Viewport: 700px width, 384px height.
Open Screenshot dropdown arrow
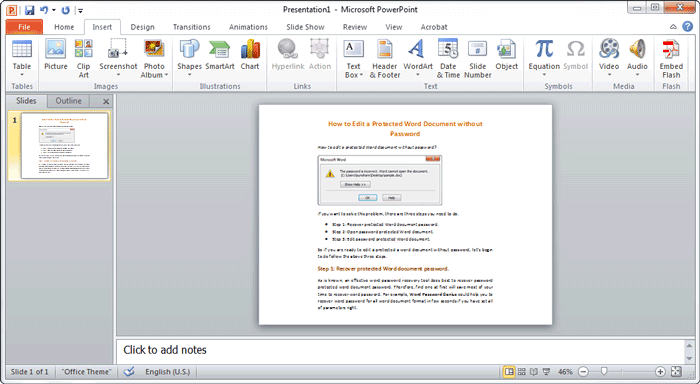point(118,75)
